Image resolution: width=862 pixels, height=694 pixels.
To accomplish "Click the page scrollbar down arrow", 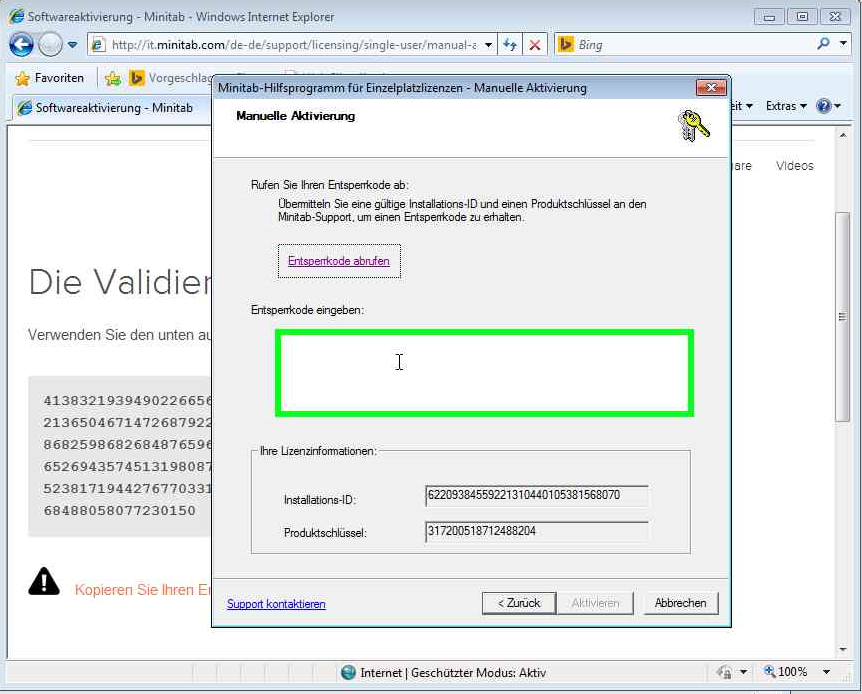I will (x=843, y=649).
